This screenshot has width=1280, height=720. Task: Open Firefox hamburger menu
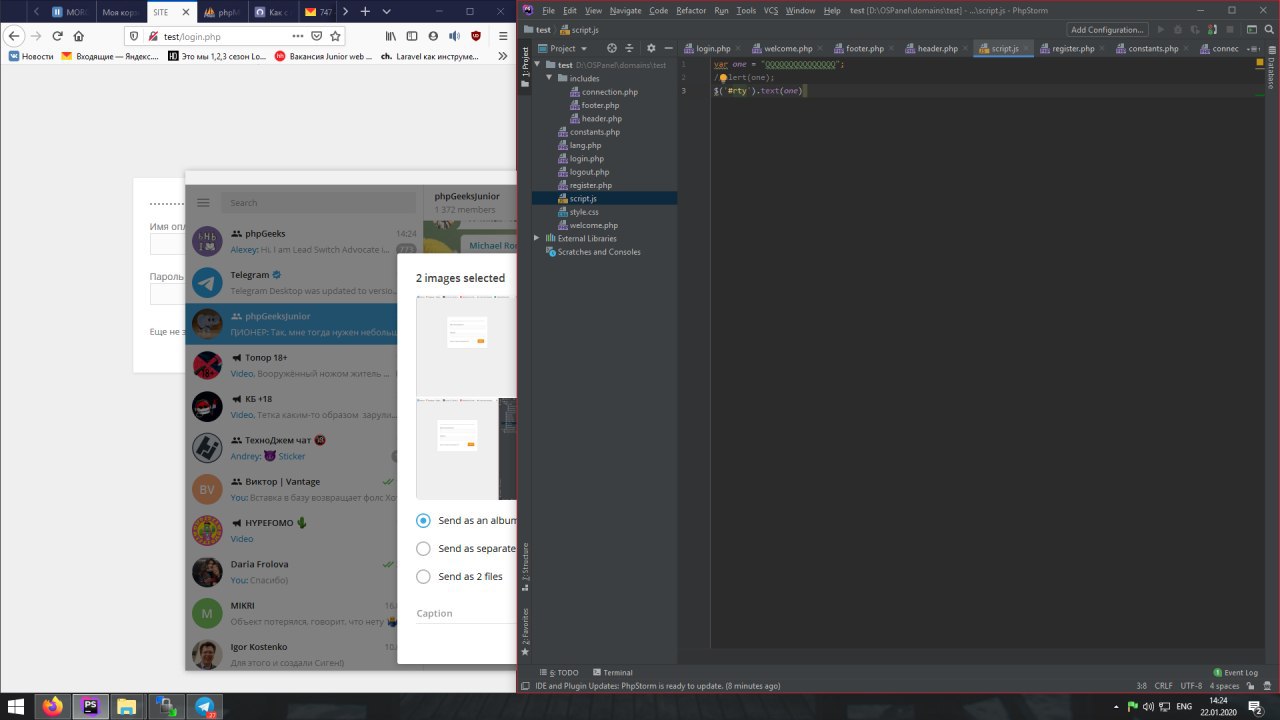pyautogui.click(x=502, y=36)
